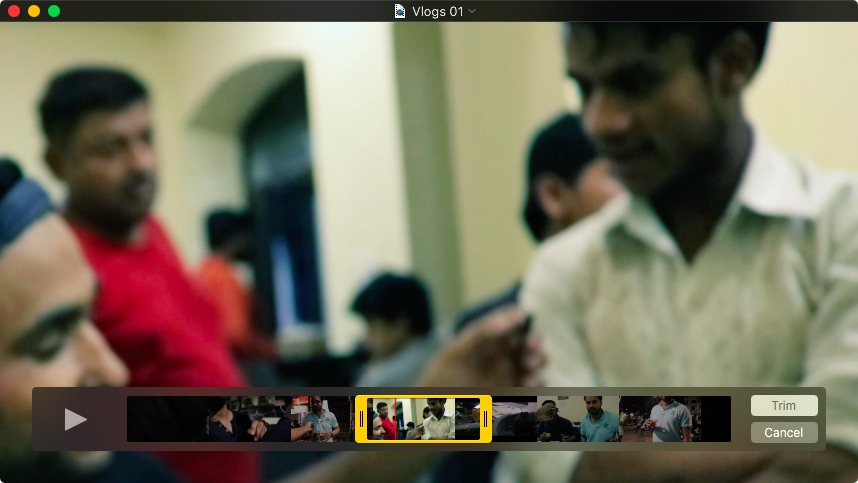
Task: Click the Vlogs 01 window title text
Action: pyautogui.click(x=437, y=11)
